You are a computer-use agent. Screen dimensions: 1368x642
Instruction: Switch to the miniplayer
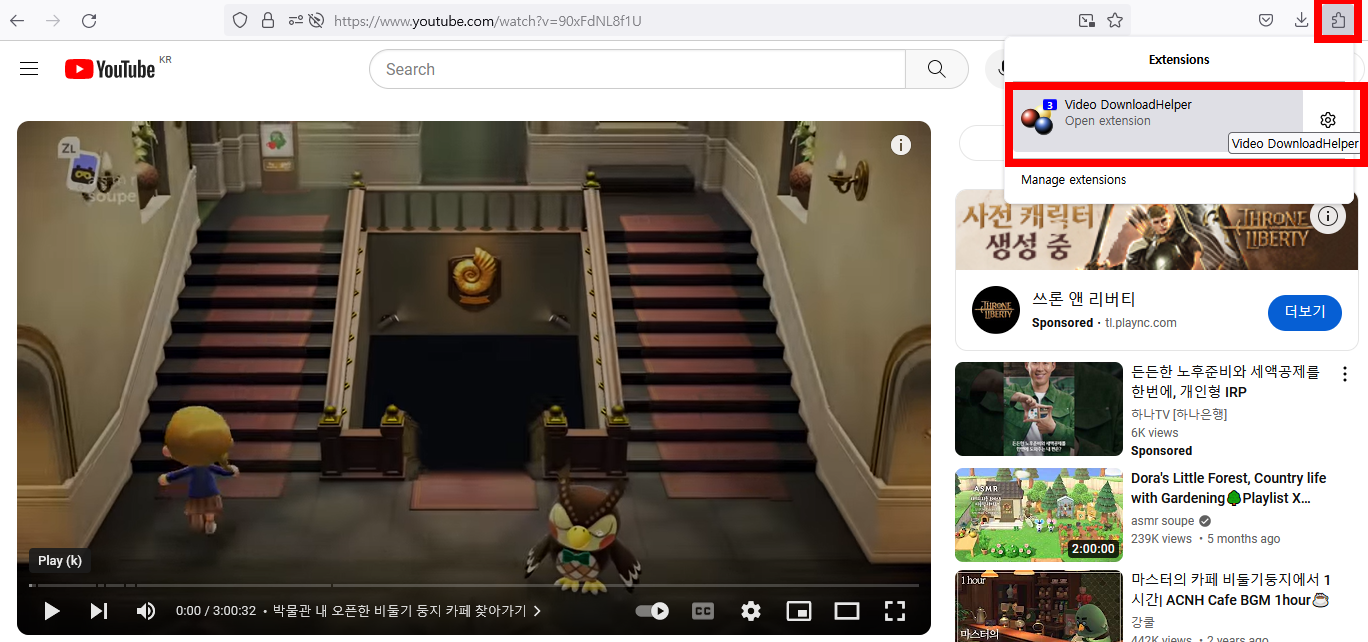[798, 610]
